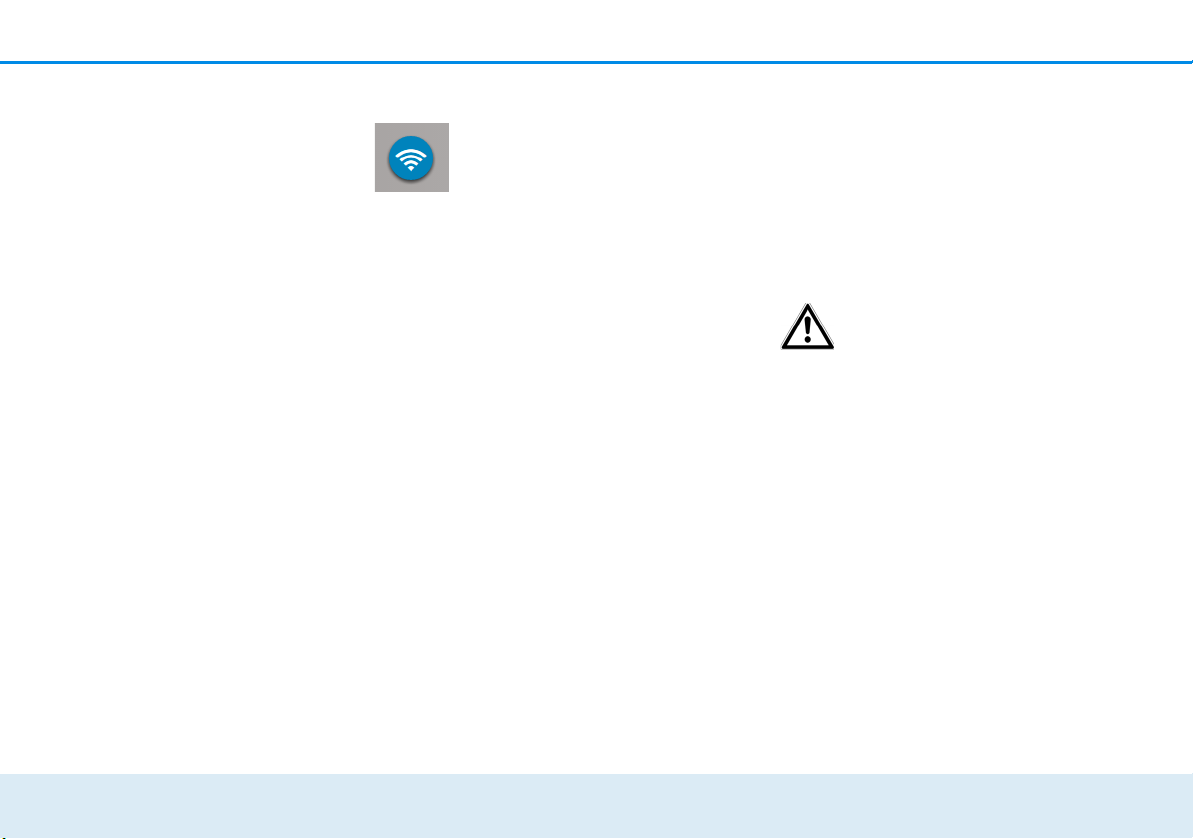Click the light blue footer bar
Screen dimensions: 1193x839
[x=596, y=806]
